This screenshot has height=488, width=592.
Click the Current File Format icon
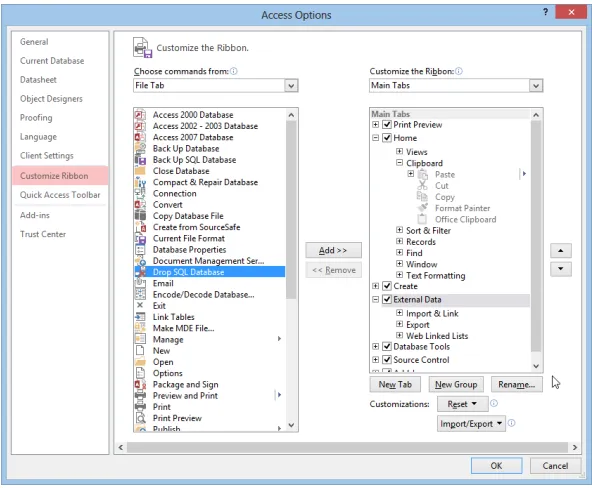(x=140, y=239)
